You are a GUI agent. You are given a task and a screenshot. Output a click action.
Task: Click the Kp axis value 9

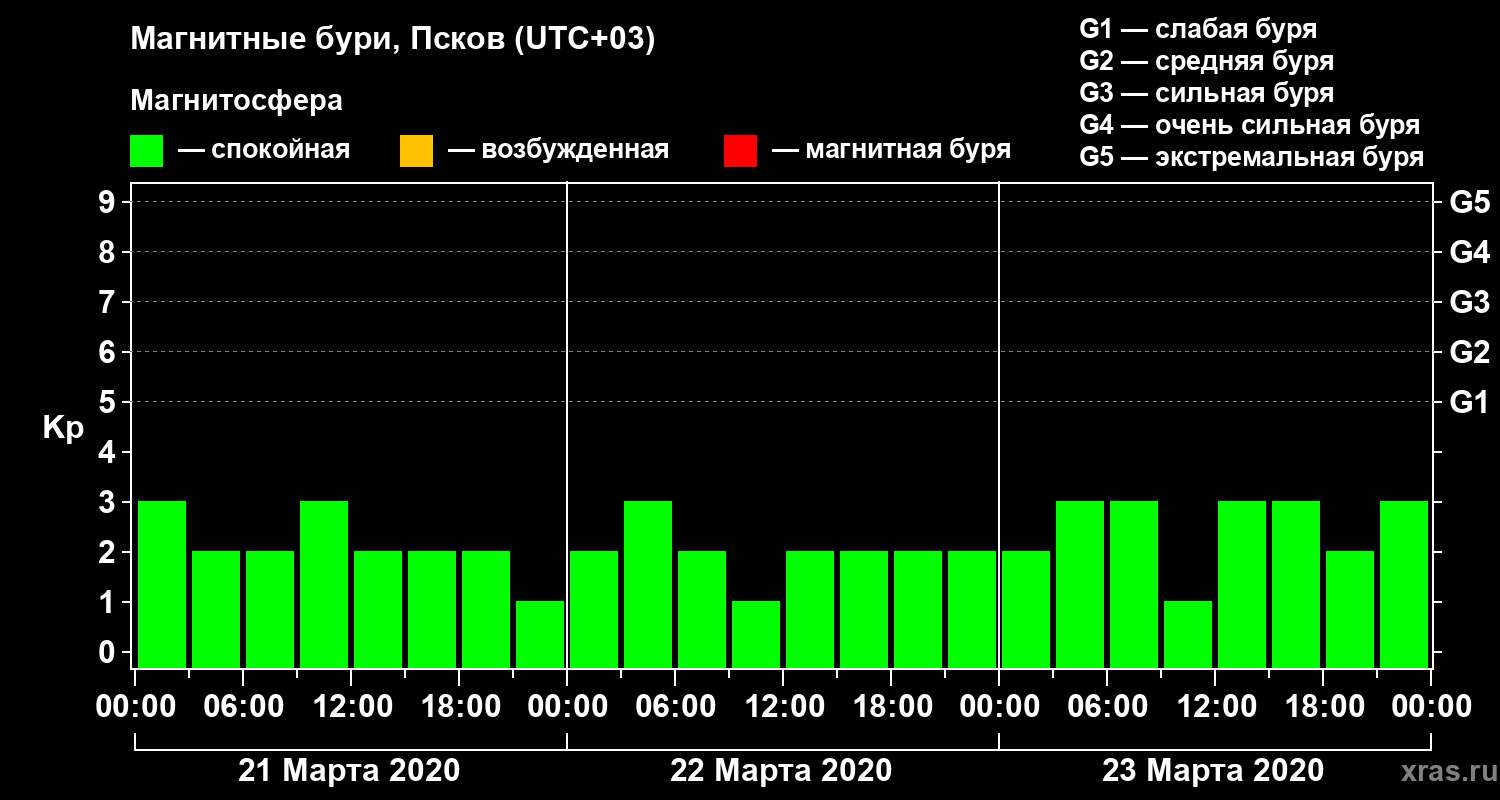(109, 202)
